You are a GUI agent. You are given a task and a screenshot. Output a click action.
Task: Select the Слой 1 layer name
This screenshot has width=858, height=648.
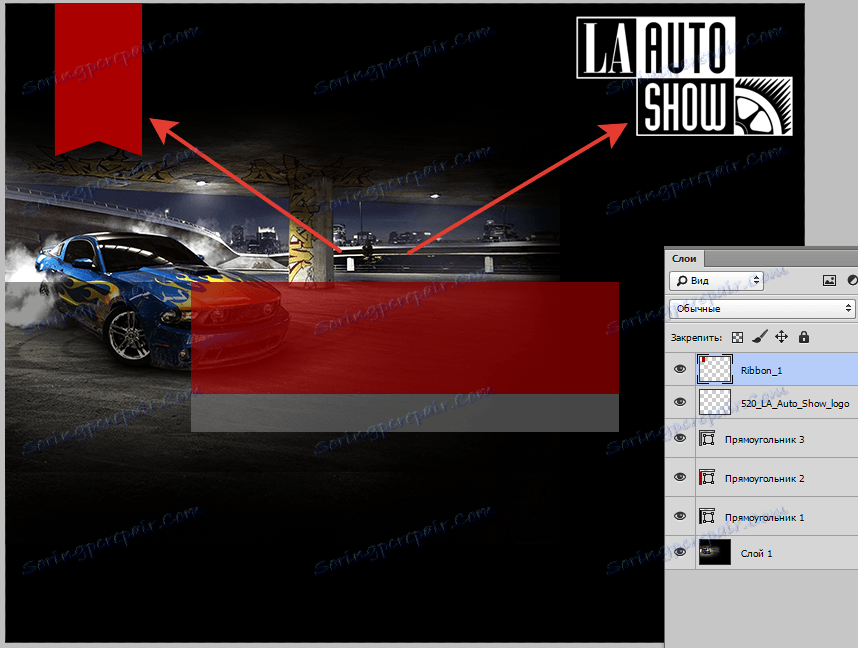coord(756,553)
